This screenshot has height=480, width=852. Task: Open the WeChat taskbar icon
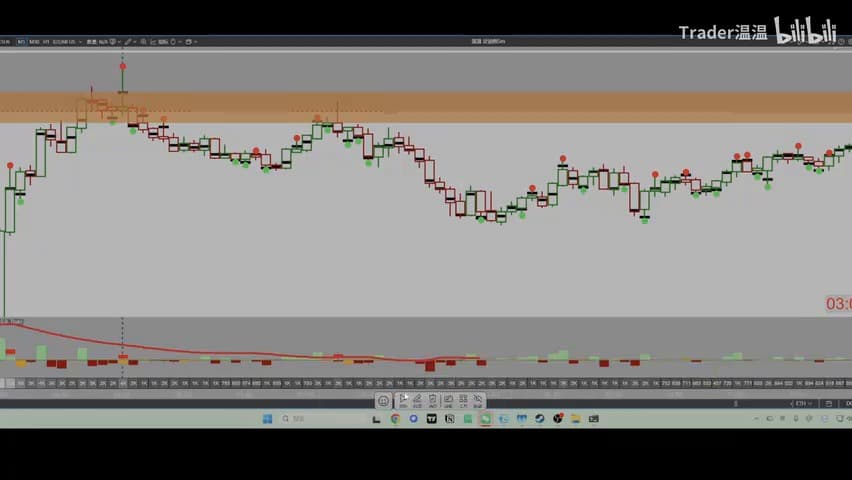click(x=485, y=419)
